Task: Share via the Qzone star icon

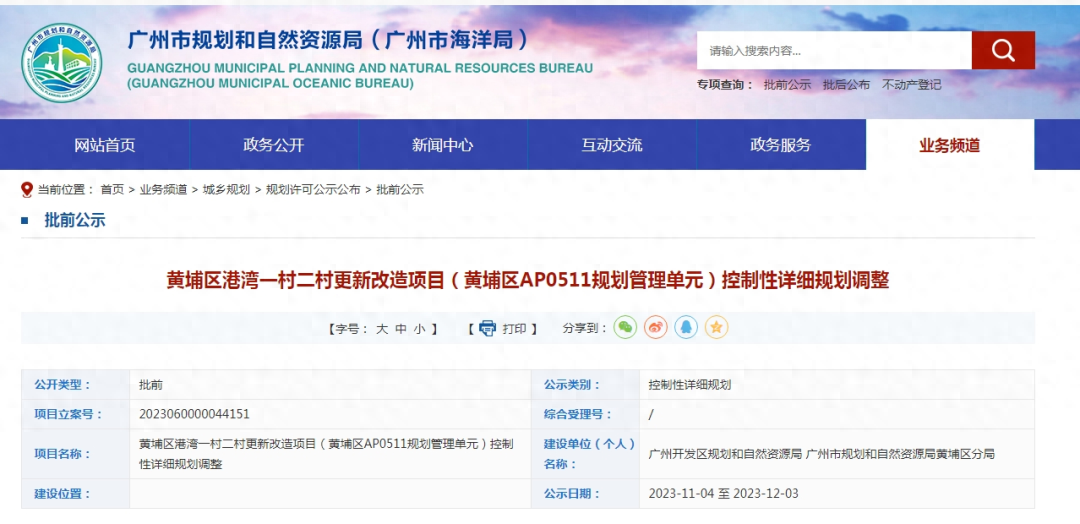Action: click(x=716, y=328)
